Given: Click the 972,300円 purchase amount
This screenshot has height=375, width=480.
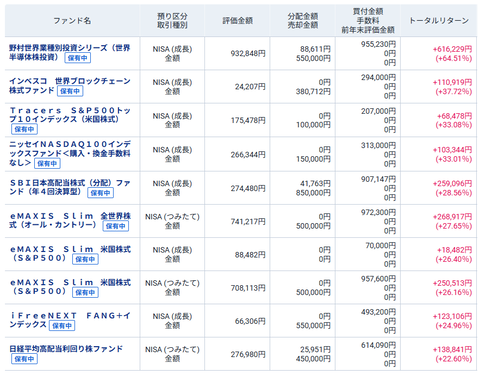Looking at the screenshot, I should click(378, 212).
